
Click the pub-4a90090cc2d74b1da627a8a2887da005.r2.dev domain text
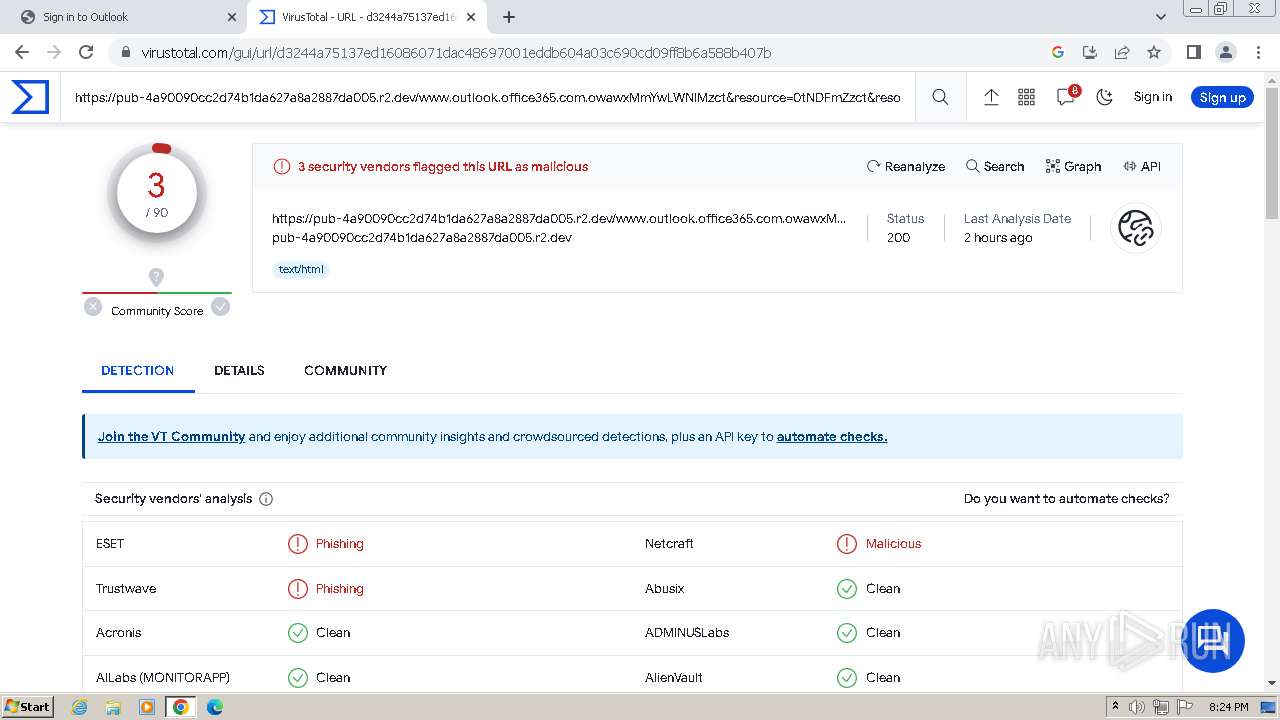click(x=422, y=238)
